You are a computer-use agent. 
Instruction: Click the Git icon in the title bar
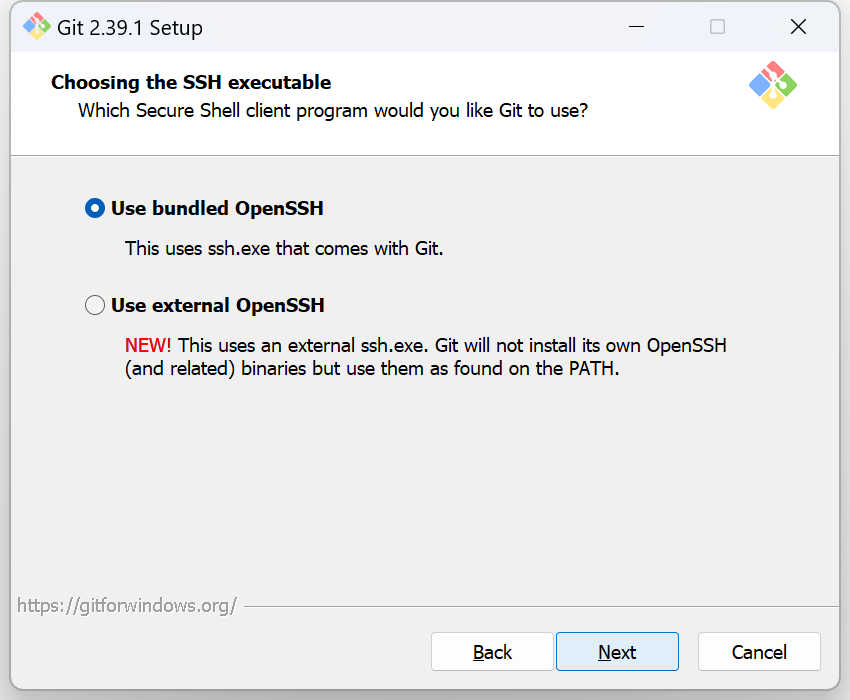(36, 27)
